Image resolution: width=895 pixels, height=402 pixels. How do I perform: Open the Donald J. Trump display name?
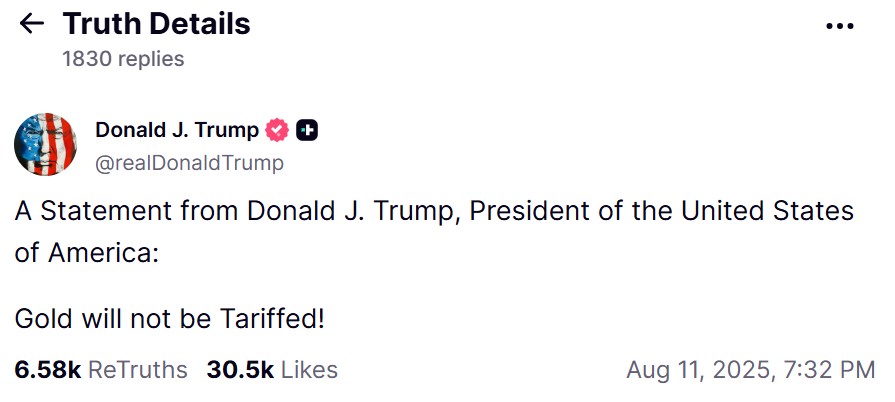pos(177,130)
